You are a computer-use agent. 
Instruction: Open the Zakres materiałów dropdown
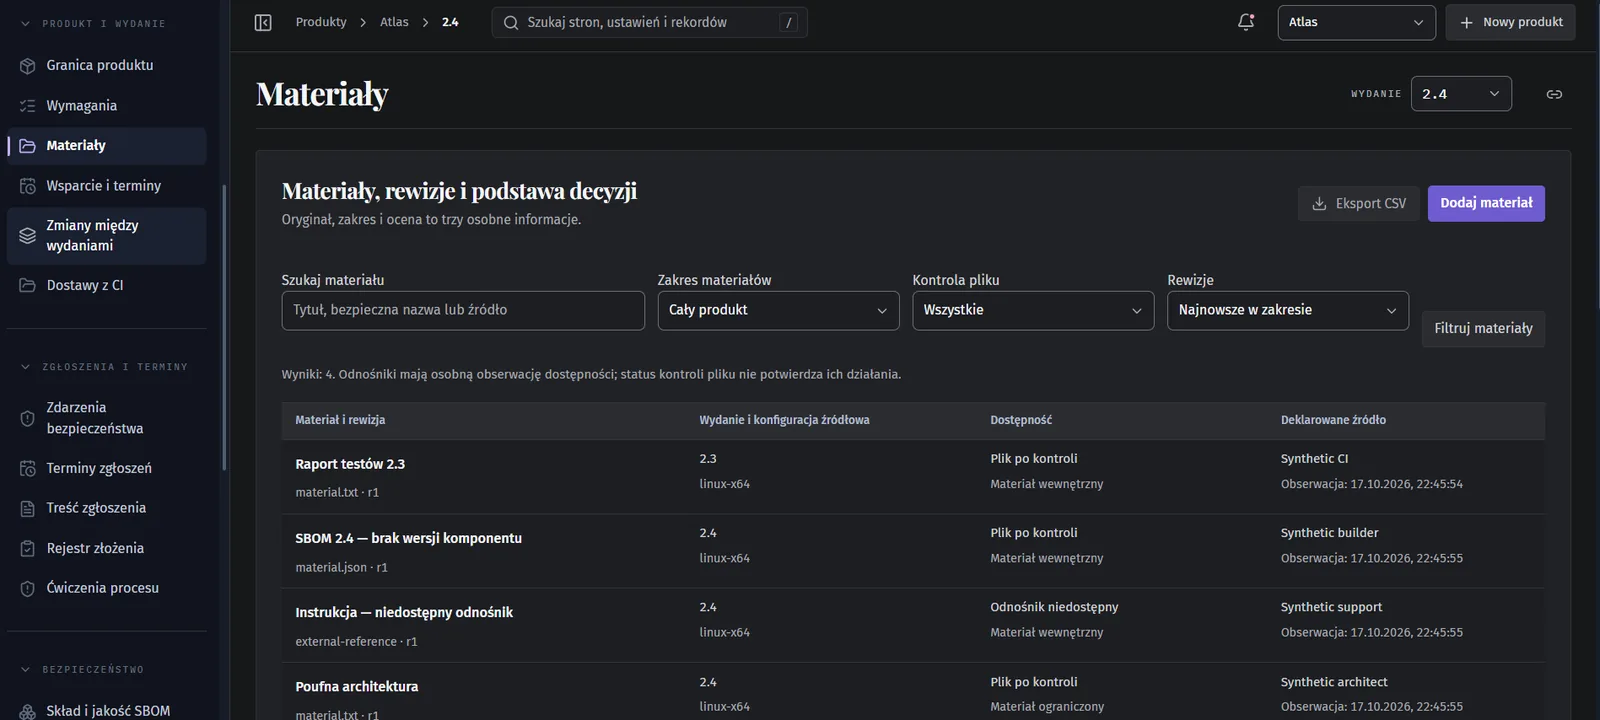(778, 310)
